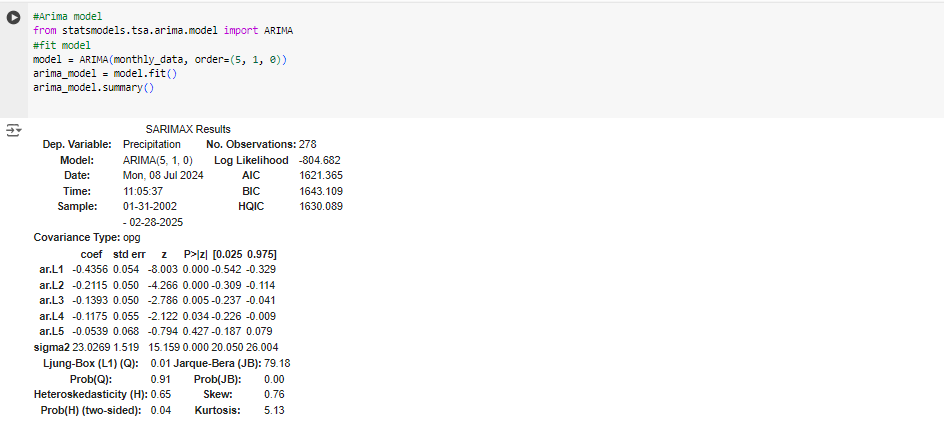This screenshot has height=437, width=944.
Task: Click the AIC value 1621.365
Action: pos(320,175)
